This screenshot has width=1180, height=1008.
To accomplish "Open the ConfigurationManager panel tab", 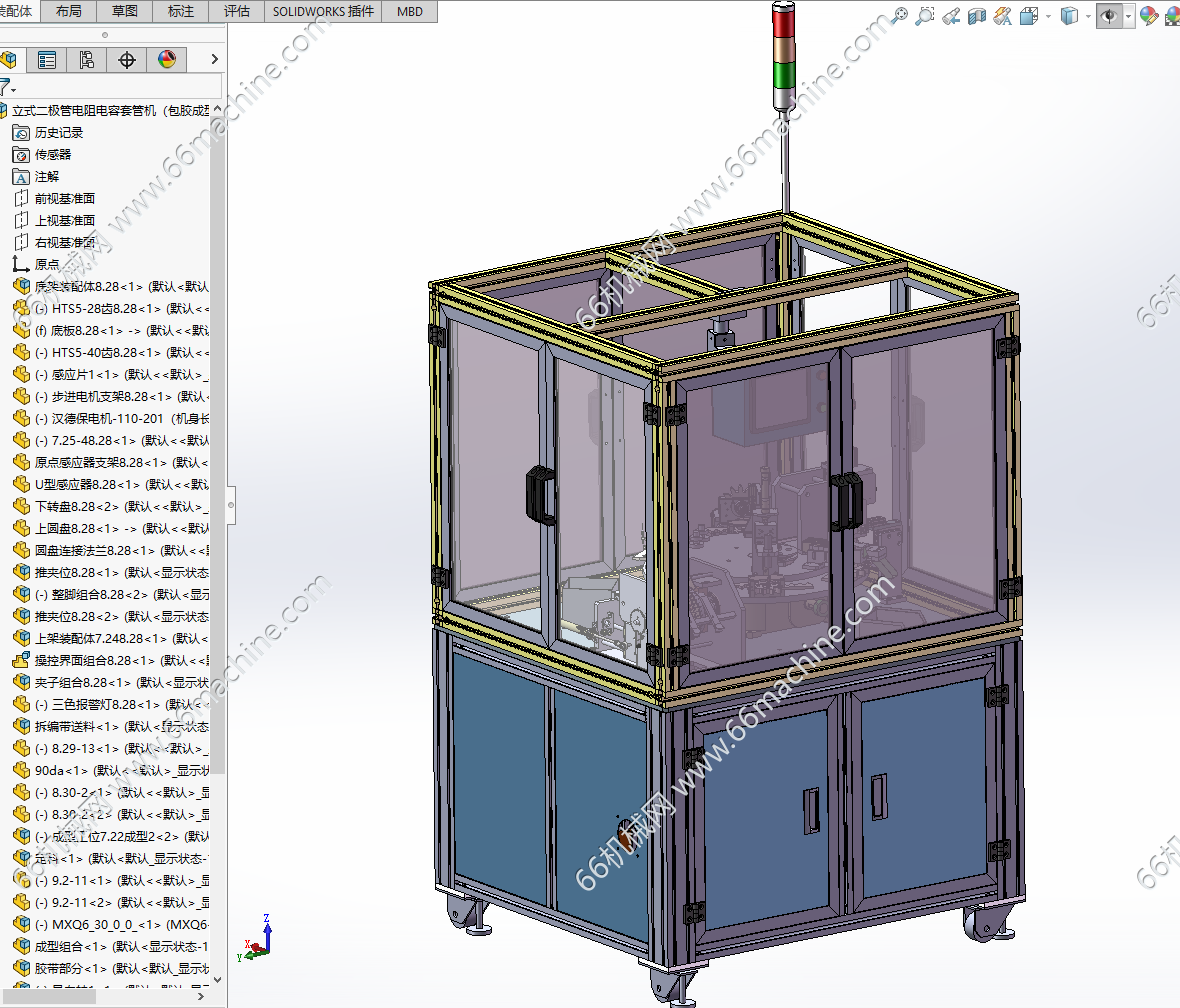I will pos(87,60).
